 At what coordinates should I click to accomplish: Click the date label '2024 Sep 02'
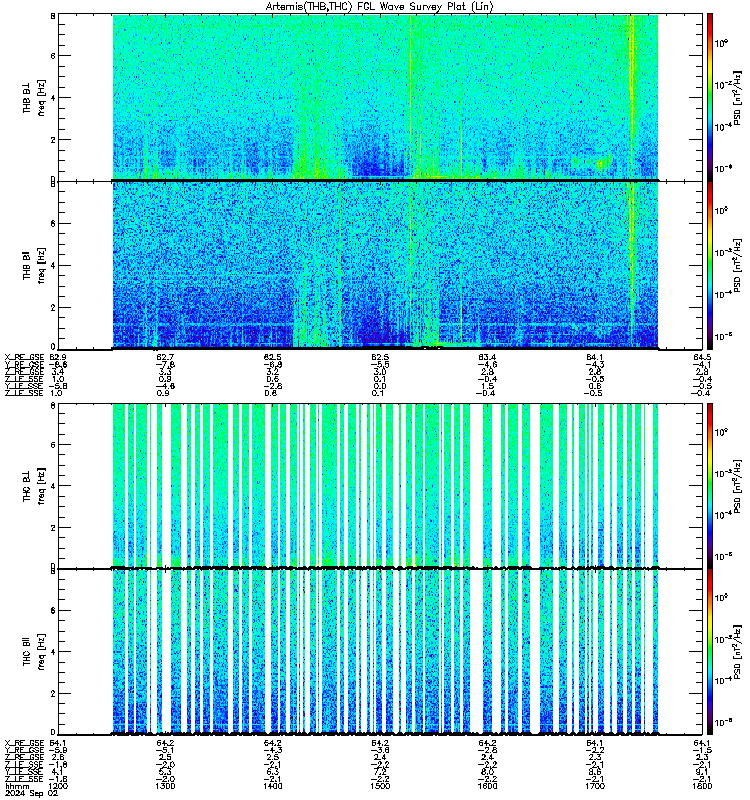[31, 794]
